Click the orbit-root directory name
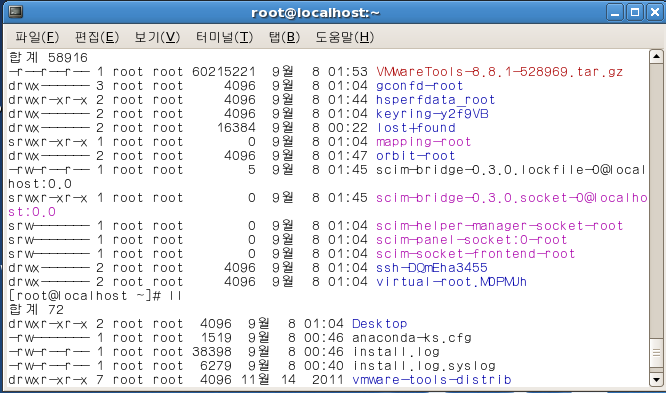Image resolution: width=666 pixels, height=393 pixels. pyautogui.click(x=415, y=156)
